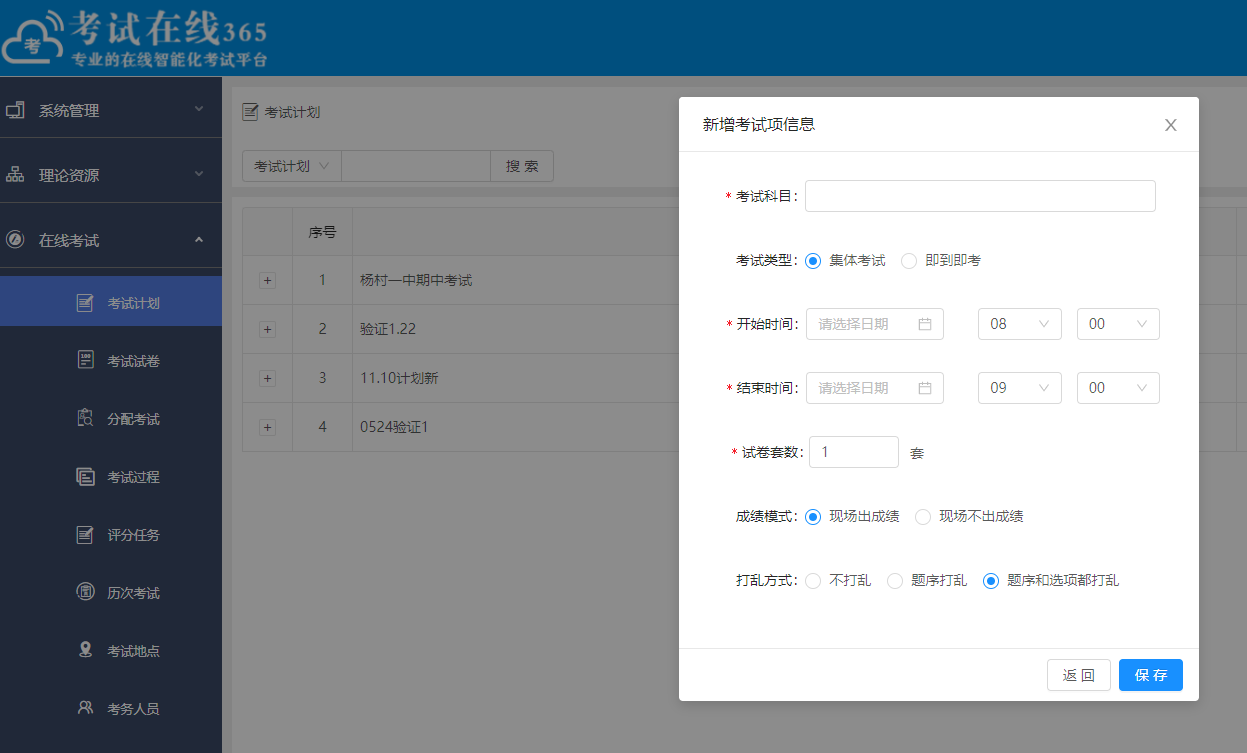This screenshot has height=753, width=1247.
Task: Click the 考试计划 breadcrumb page icon
Action: pos(250,112)
